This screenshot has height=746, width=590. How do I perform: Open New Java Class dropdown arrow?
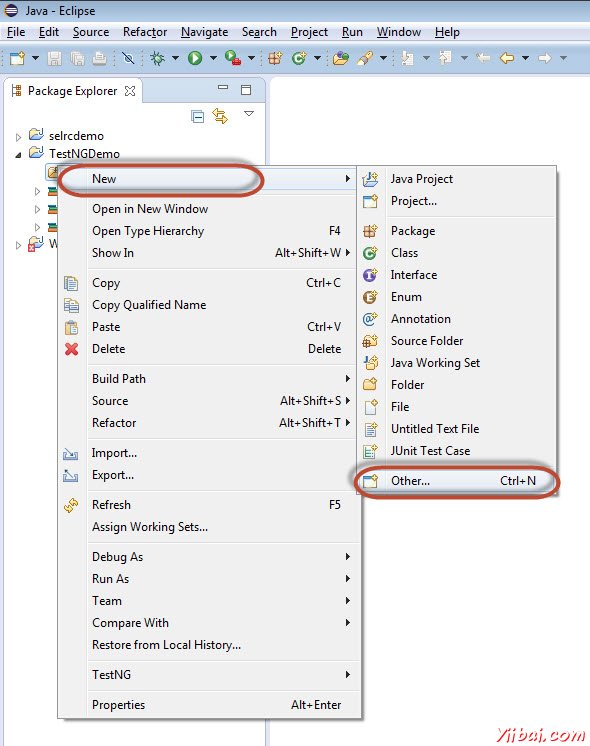tap(317, 58)
